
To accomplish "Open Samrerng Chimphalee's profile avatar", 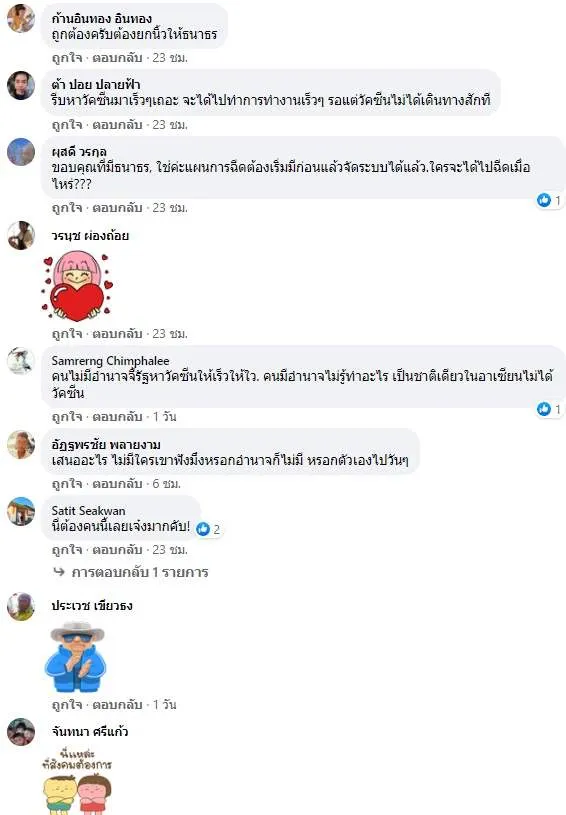I will [21, 361].
